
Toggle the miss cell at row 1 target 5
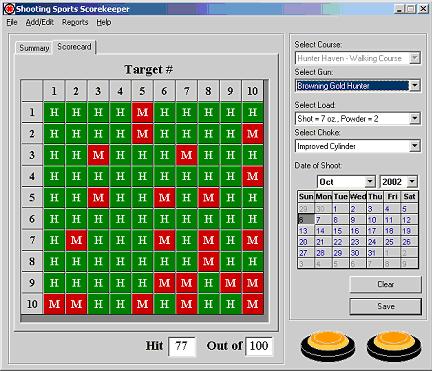[x=142, y=112]
